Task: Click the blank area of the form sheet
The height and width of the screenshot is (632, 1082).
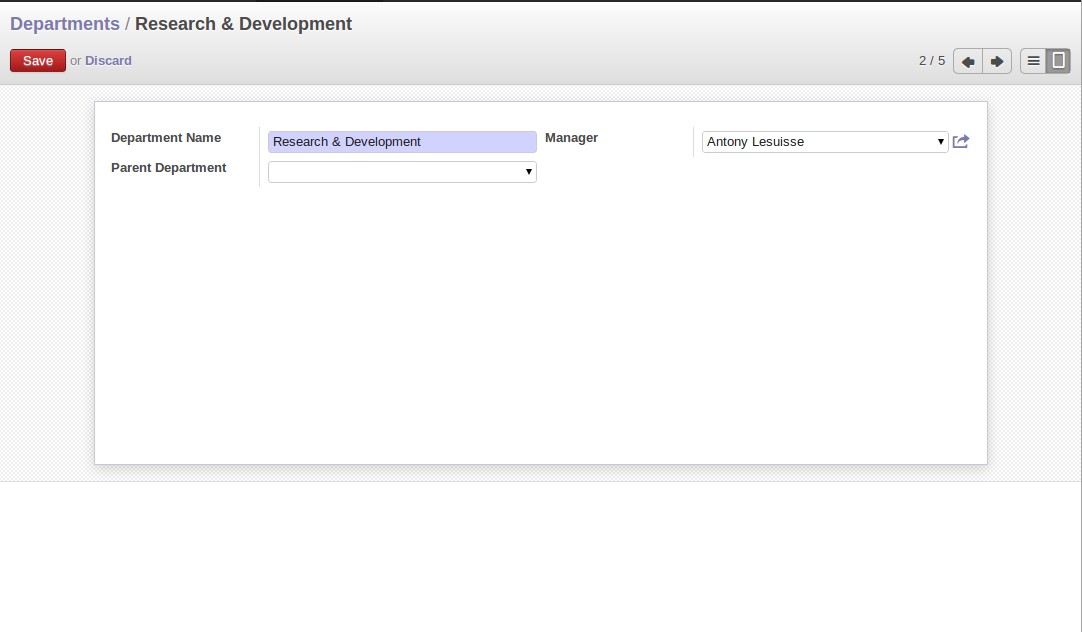Action: pos(540,330)
